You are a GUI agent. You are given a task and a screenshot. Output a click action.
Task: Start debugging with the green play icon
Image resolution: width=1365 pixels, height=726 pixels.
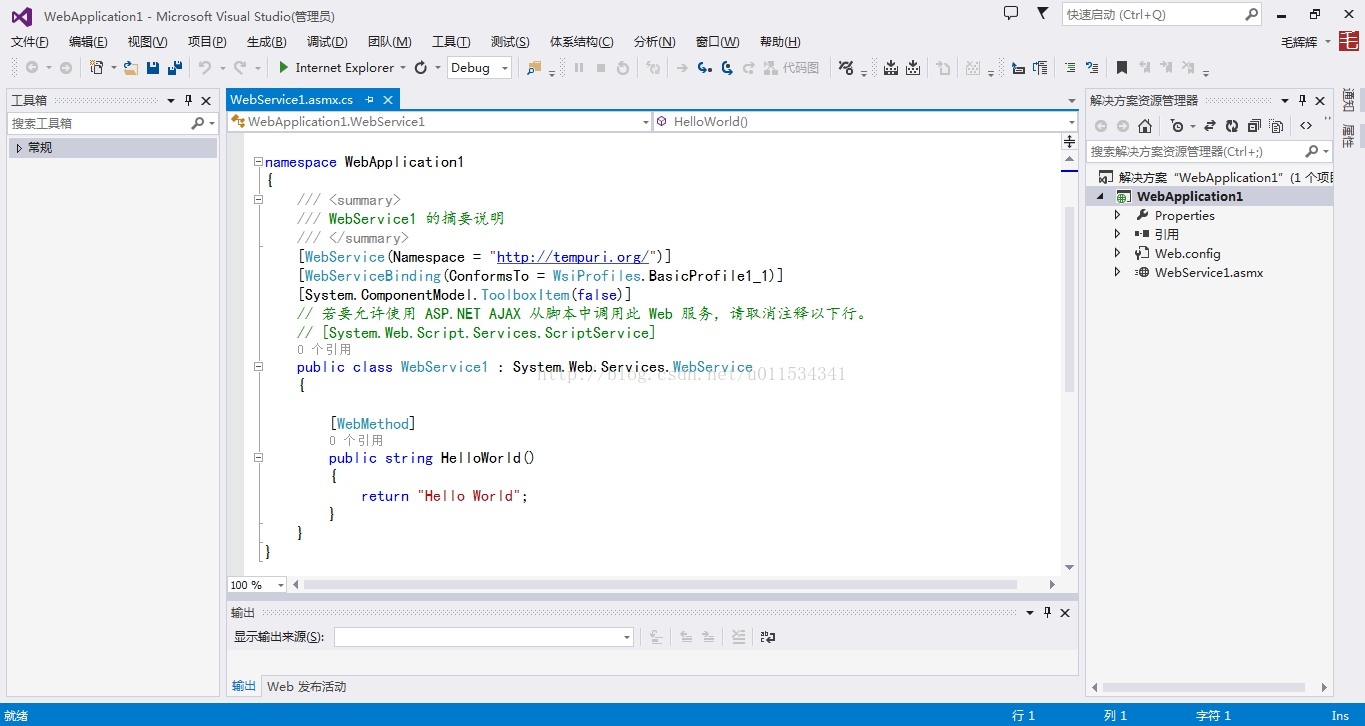click(x=284, y=68)
